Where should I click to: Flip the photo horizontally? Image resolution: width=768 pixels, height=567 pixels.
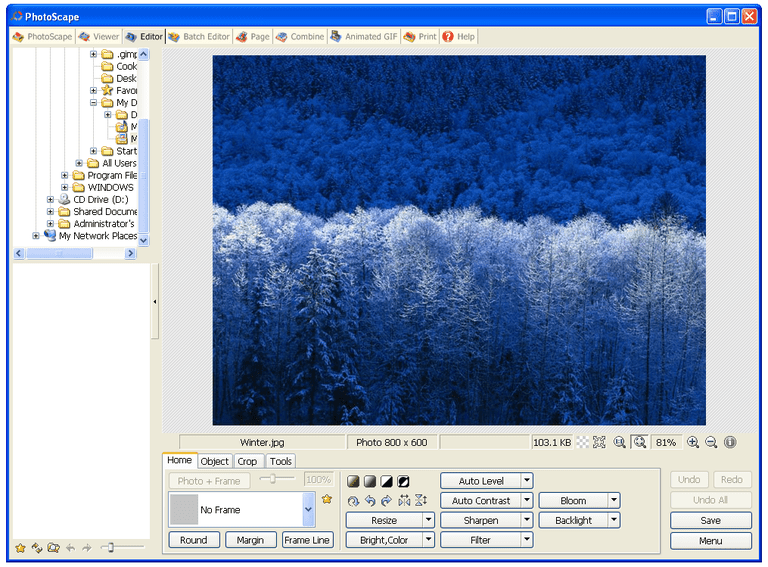404,500
